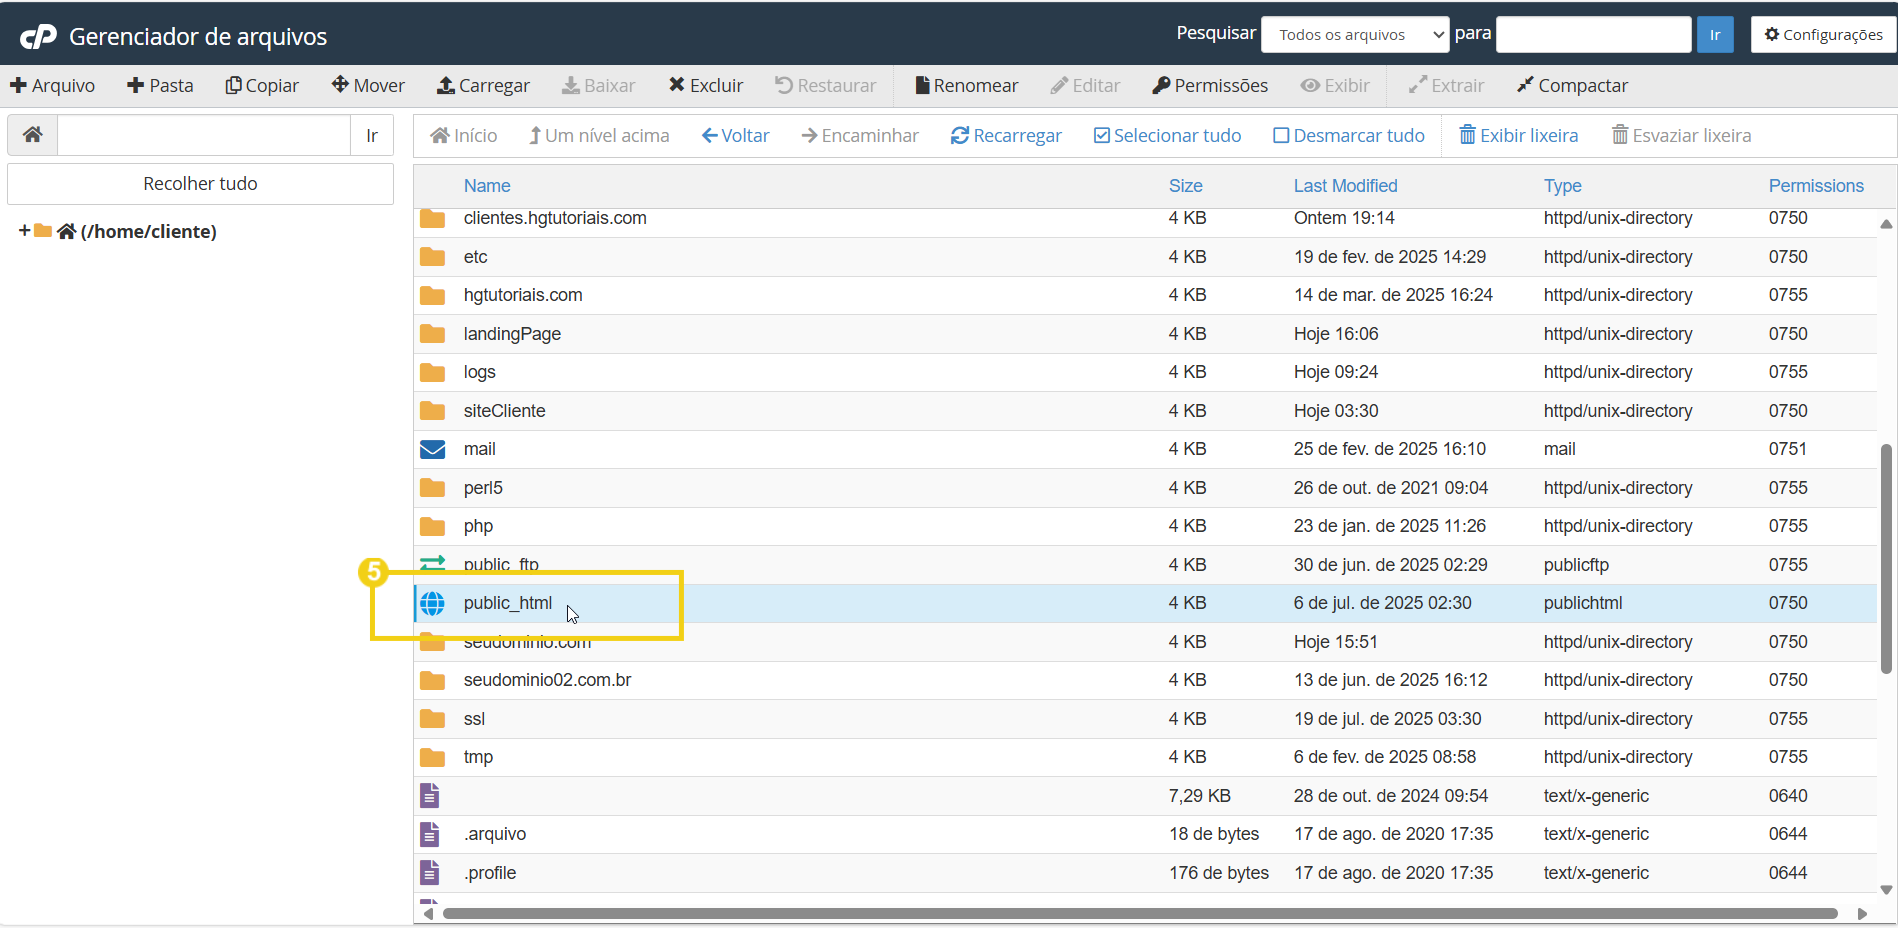The height and width of the screenshot is (928, 1898).
Task: Expand the /home/cliente tree node
Action: (25, 231)
